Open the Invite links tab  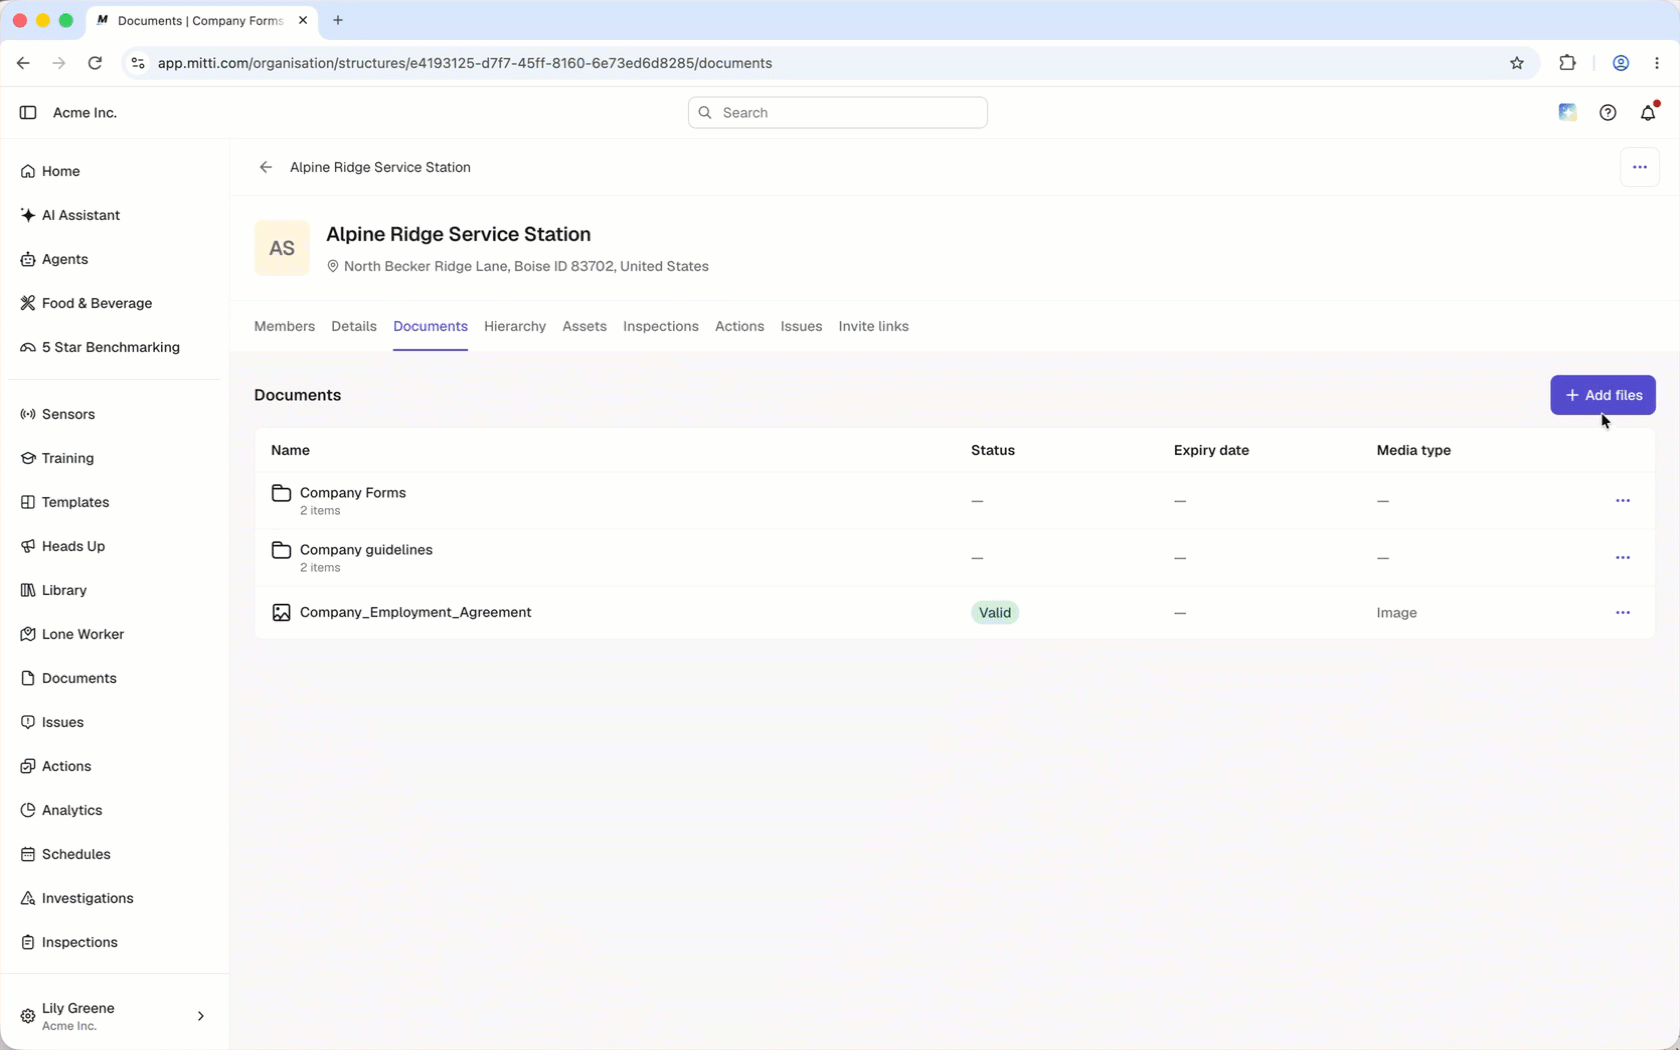click(873, 326)
